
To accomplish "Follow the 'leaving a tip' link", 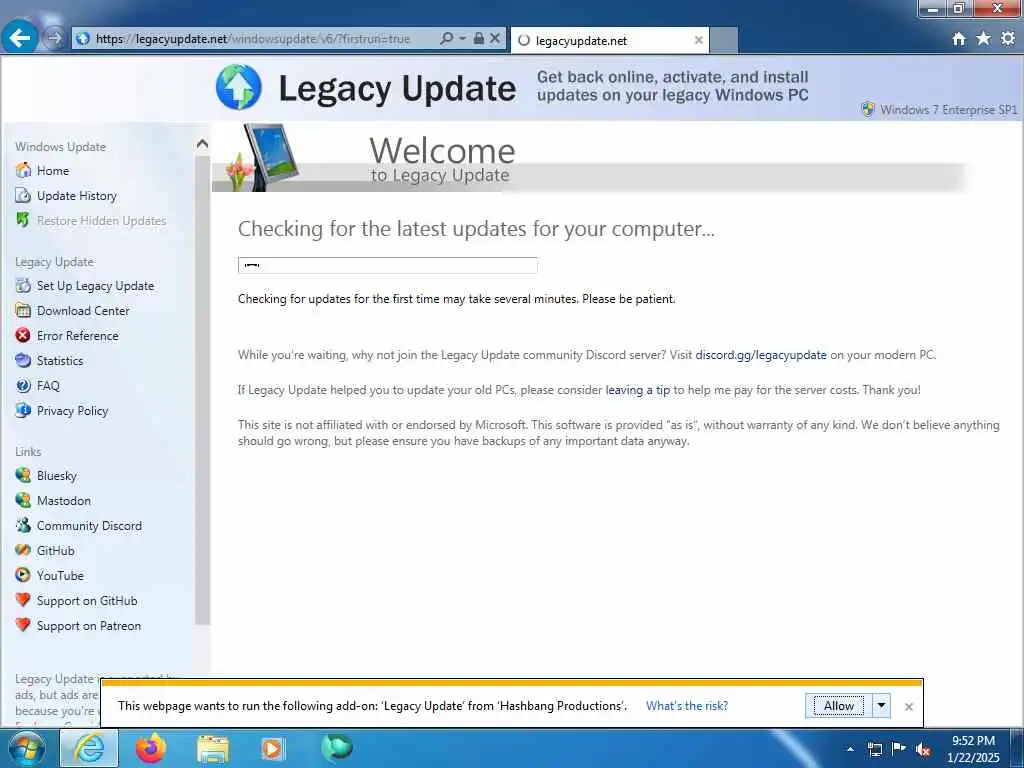I will (x=637, y=390).
